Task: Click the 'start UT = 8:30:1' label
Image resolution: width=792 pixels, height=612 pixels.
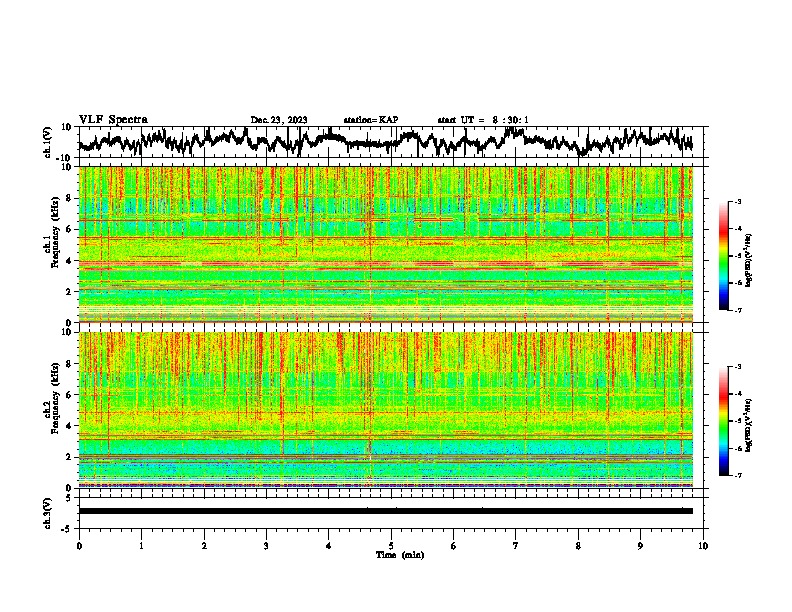Action: tap(483, 120)
